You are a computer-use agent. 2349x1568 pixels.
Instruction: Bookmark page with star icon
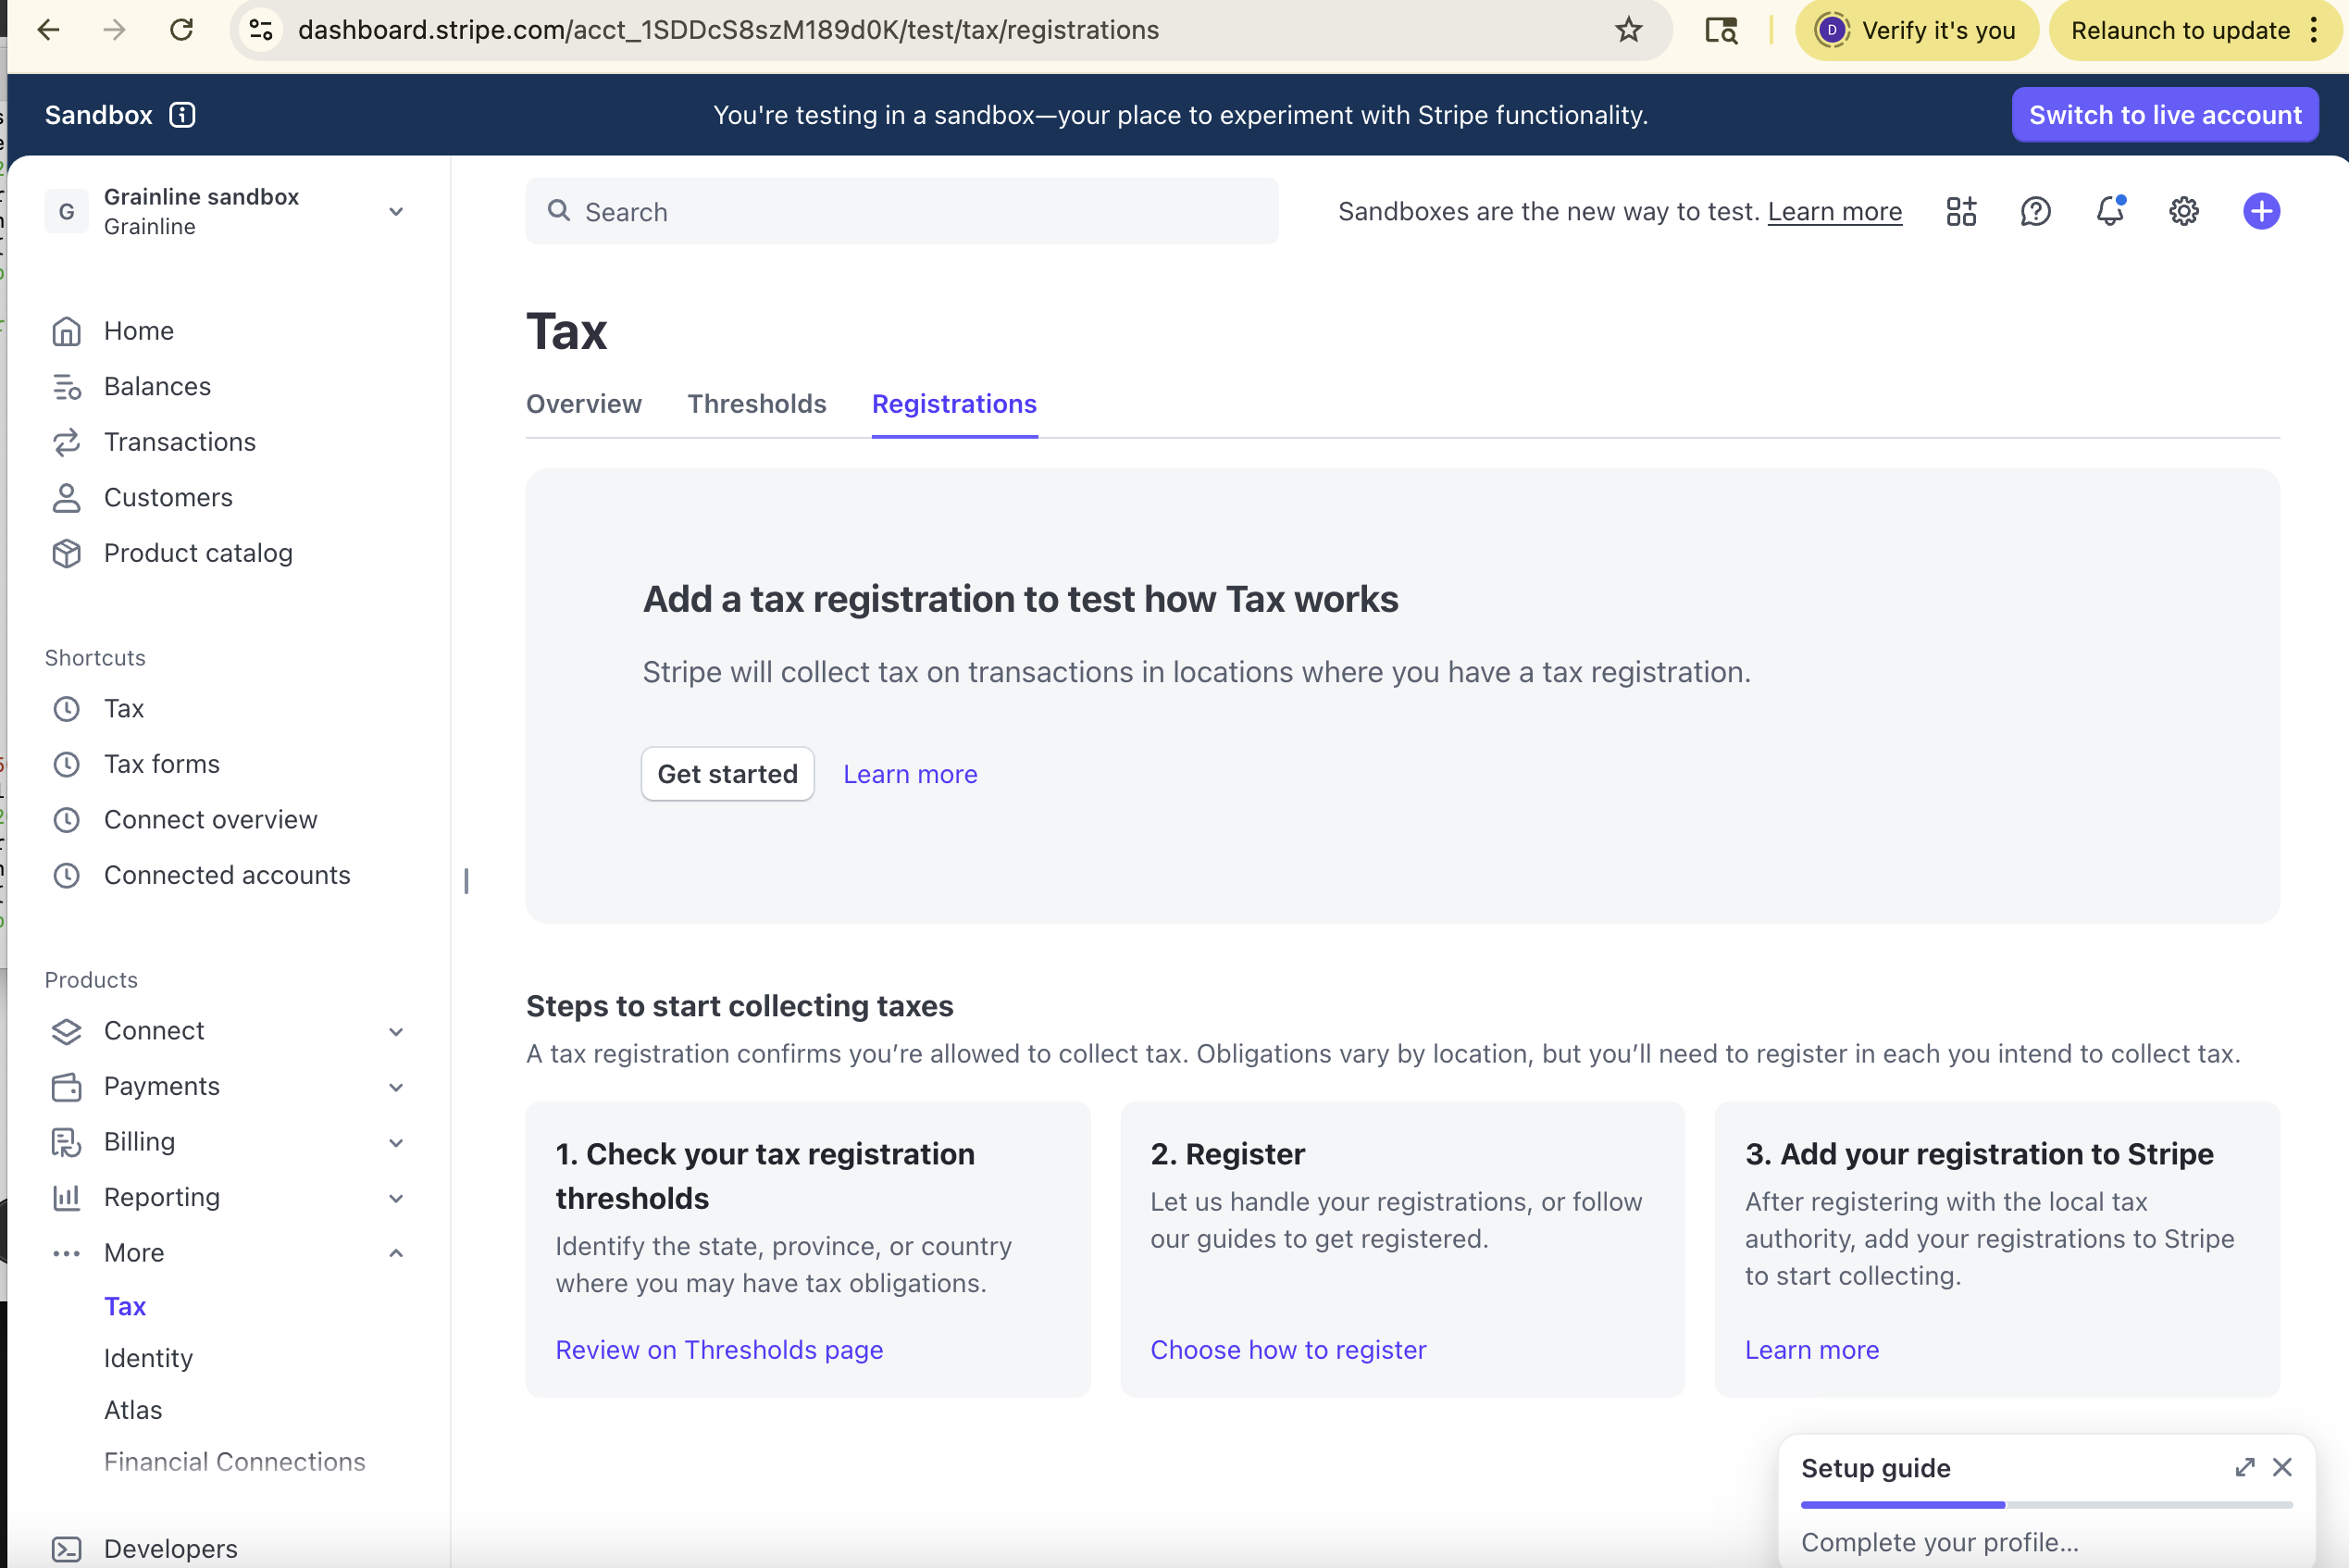(x=1628, y=30)
